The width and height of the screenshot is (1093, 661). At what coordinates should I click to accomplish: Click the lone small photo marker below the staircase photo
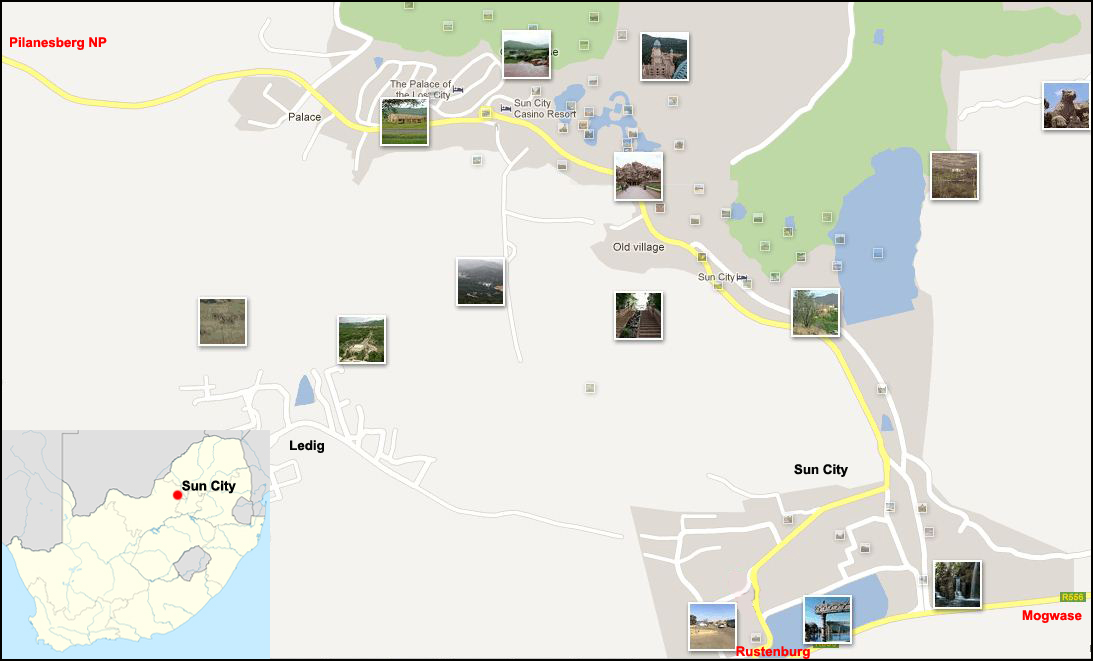coord(590,388)
